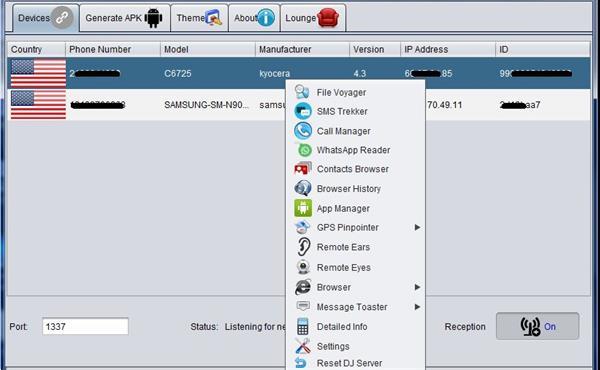The height and width of the screenshot is (370, 600).
Task: Sort by Version column header
Action: 375,49
